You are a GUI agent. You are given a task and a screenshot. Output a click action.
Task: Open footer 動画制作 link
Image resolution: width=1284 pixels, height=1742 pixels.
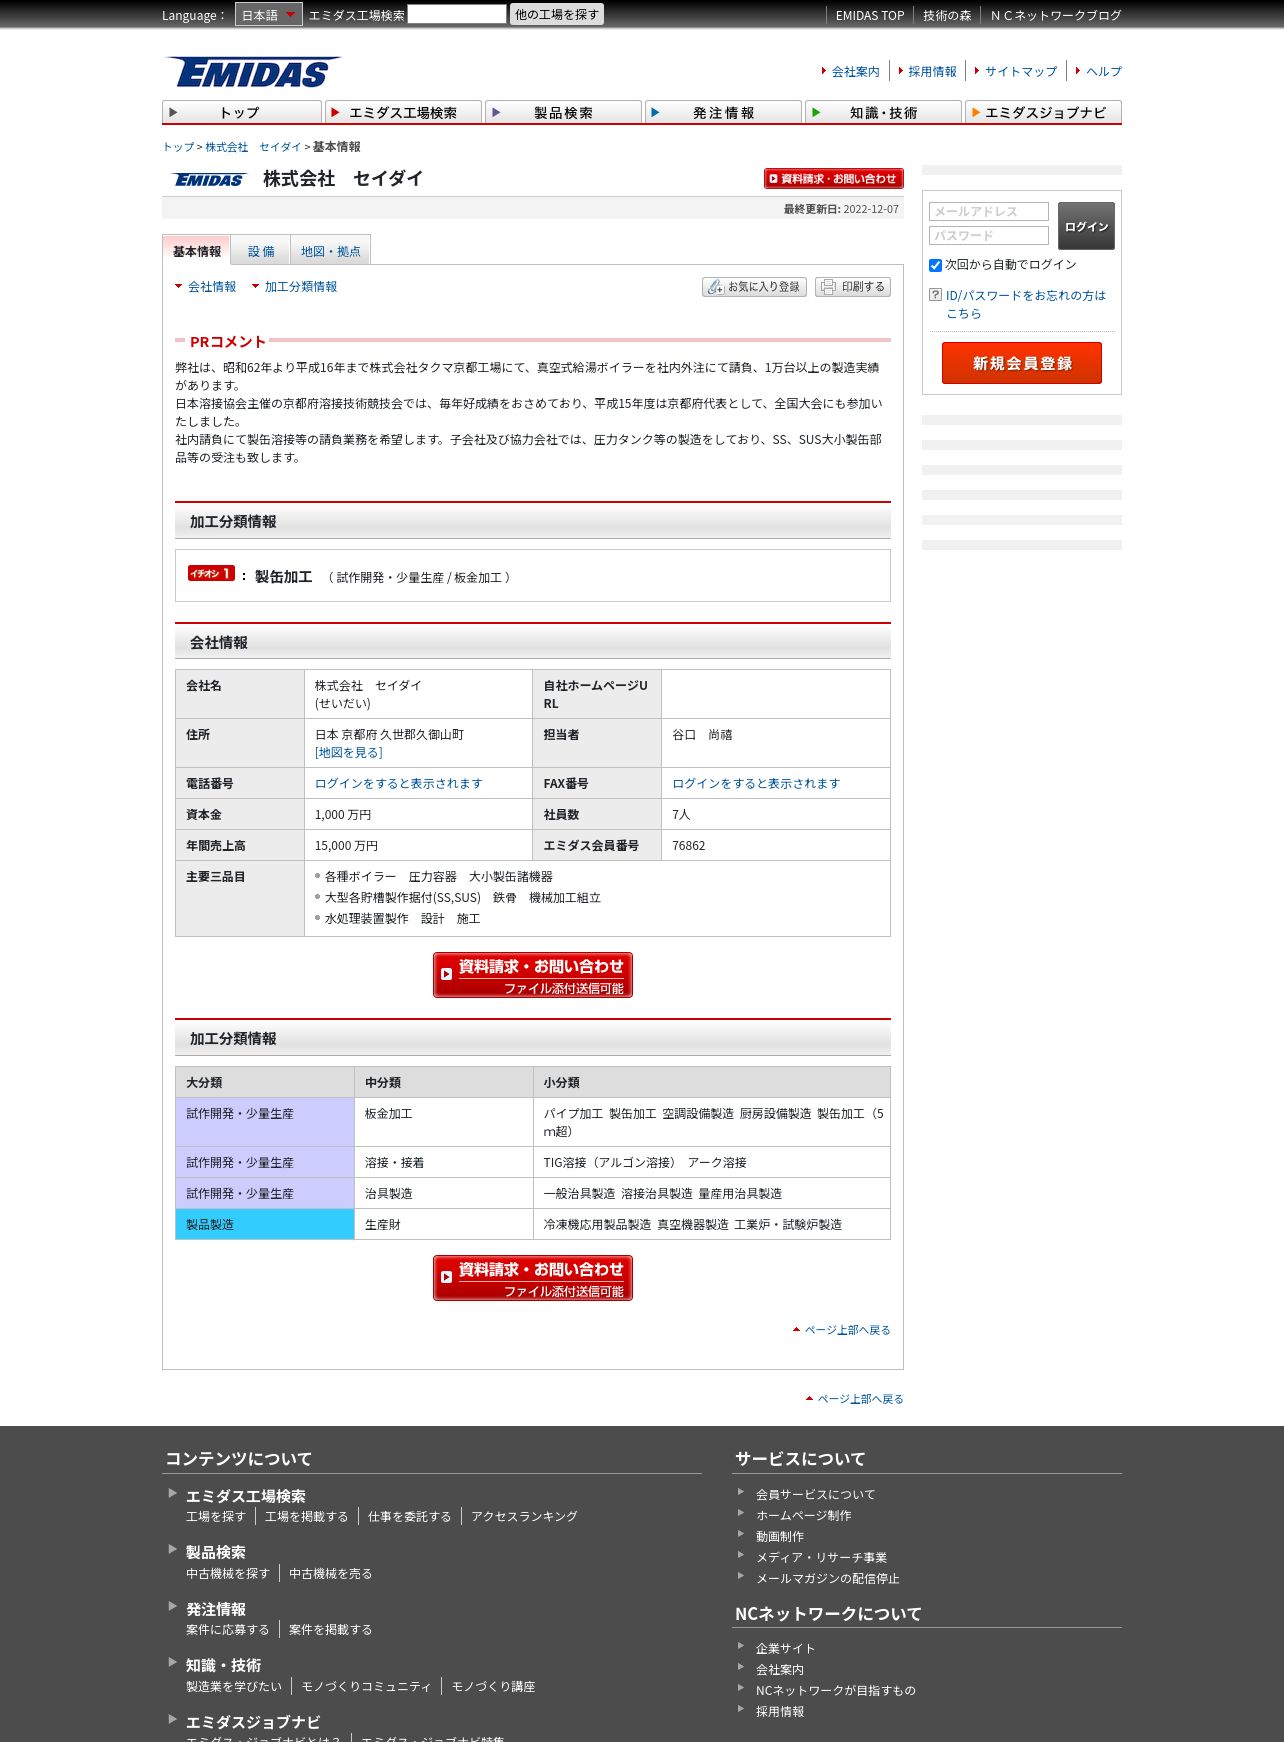click(x=780, y=1537)
